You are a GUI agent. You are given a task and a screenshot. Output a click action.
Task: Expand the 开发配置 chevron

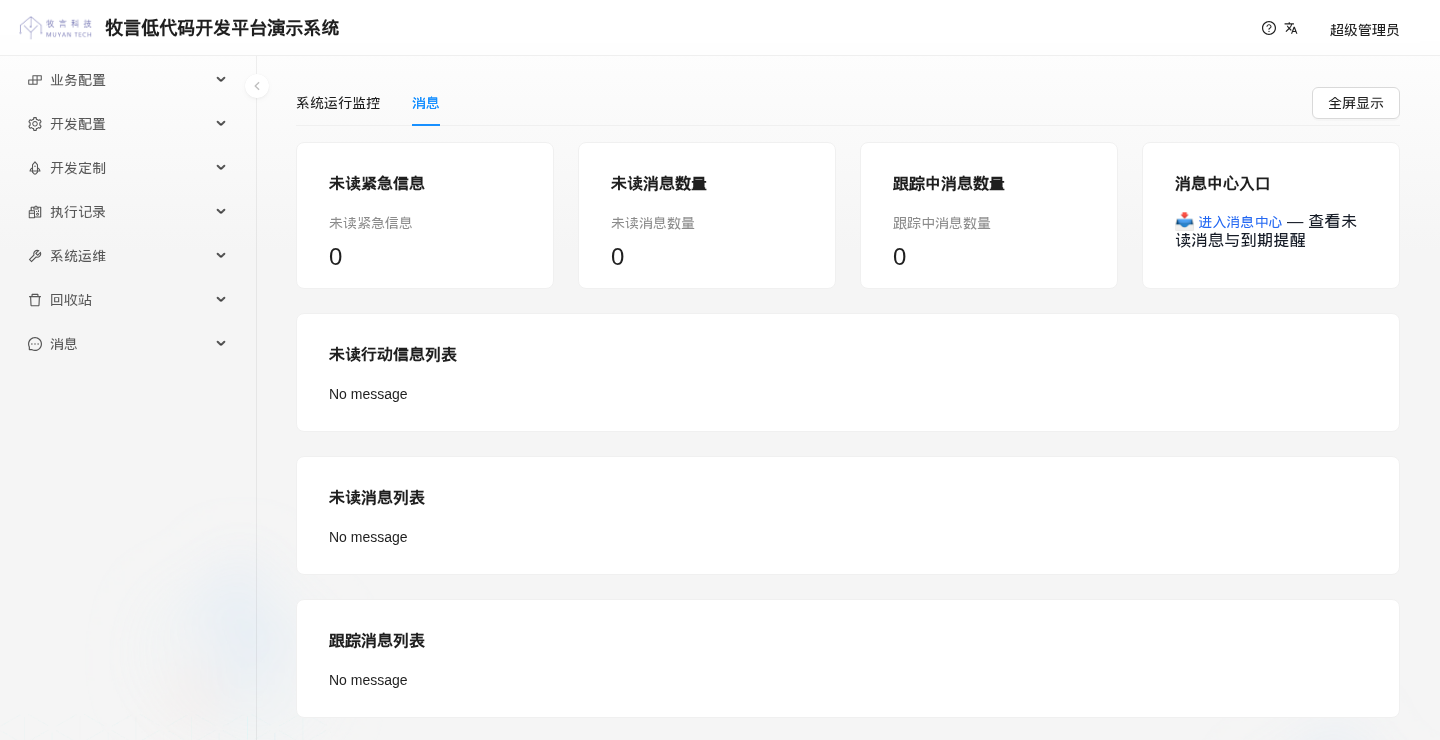tap(221, 123)
